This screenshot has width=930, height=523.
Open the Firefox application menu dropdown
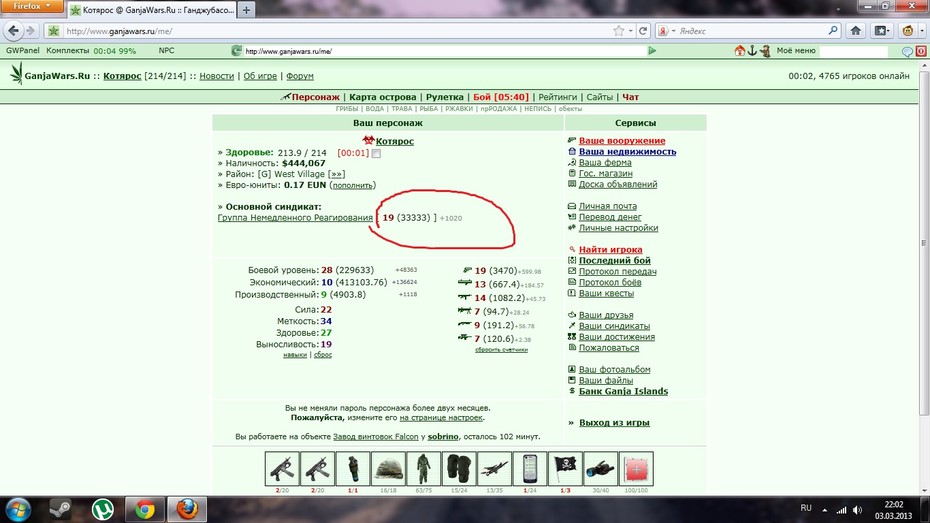click(31, 7)
